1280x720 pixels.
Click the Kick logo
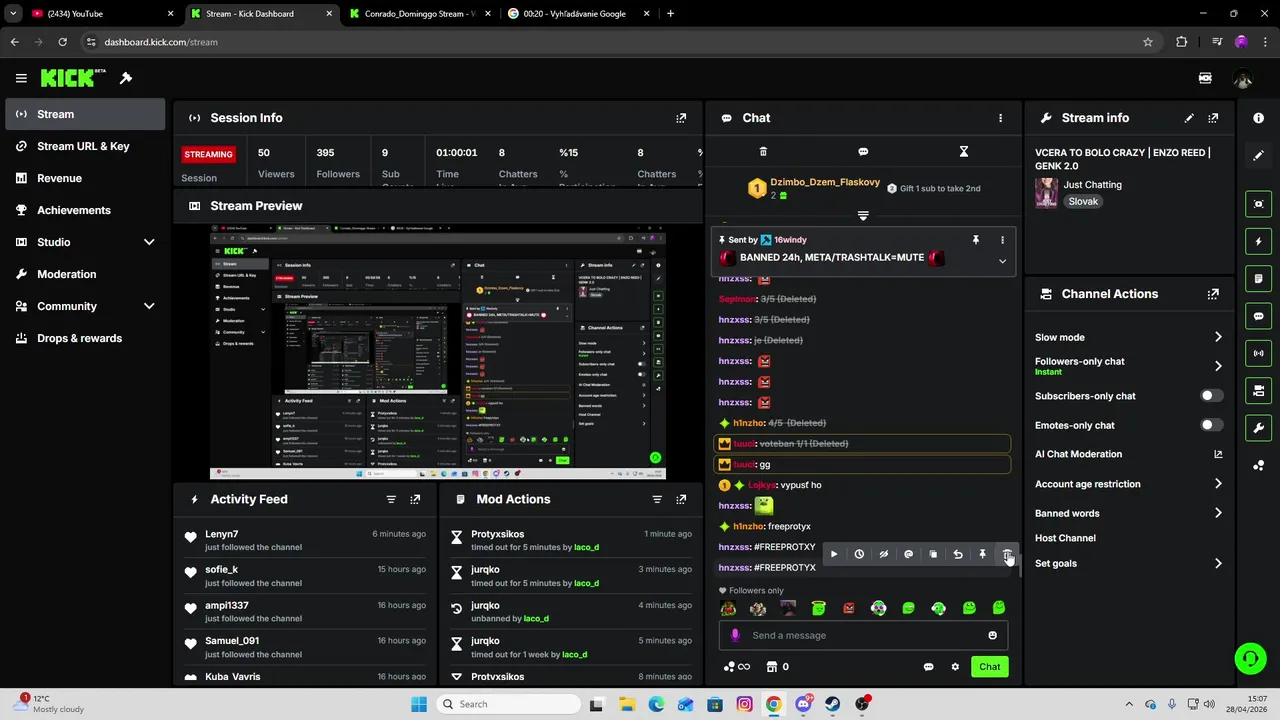(x=73, y=78)
